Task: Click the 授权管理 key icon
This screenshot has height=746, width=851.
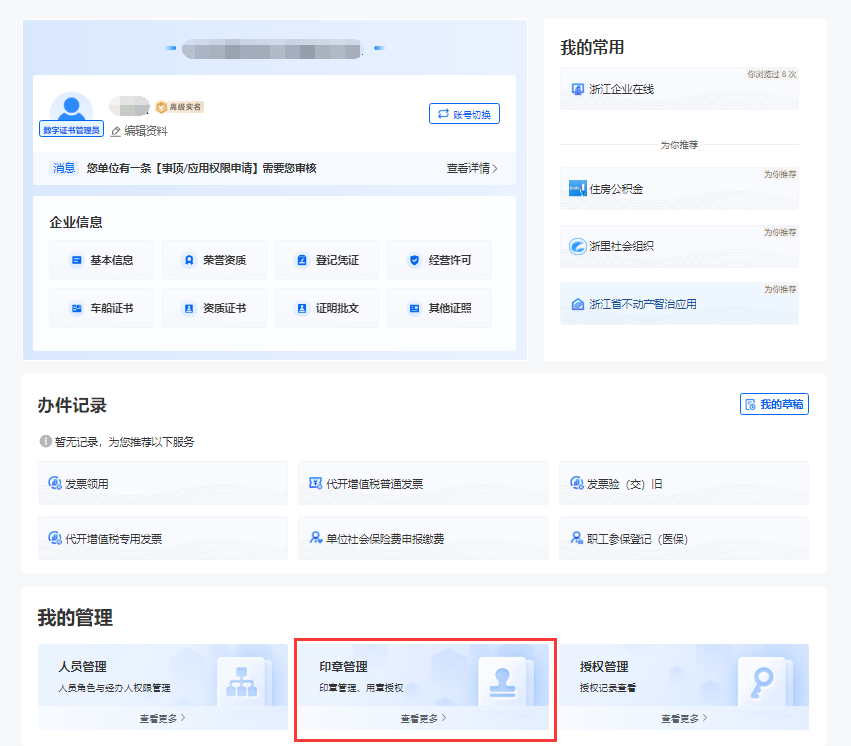Action: [x=762, y=682]
